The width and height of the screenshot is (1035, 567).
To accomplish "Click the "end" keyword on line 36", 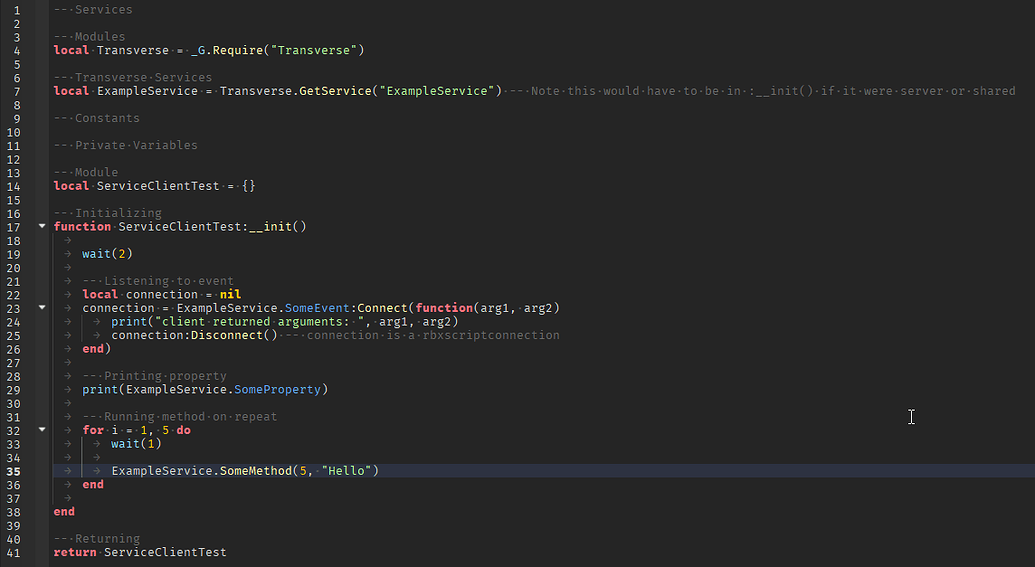I will point(93,484).
